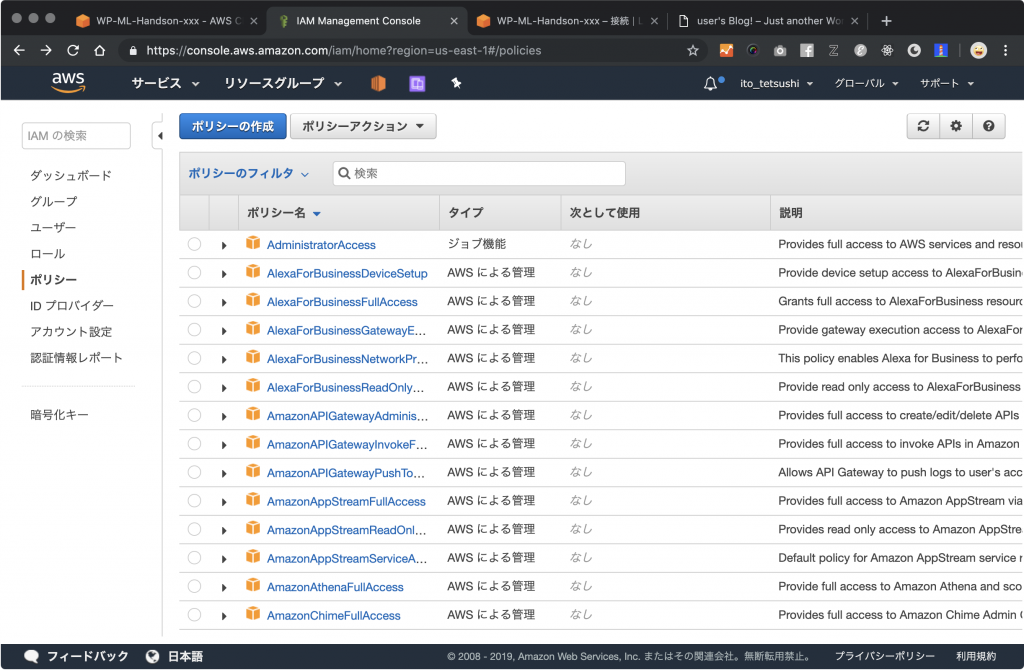Click the camera extension icon
This screenshot has width=1024, height=670.
coord(780,50)
